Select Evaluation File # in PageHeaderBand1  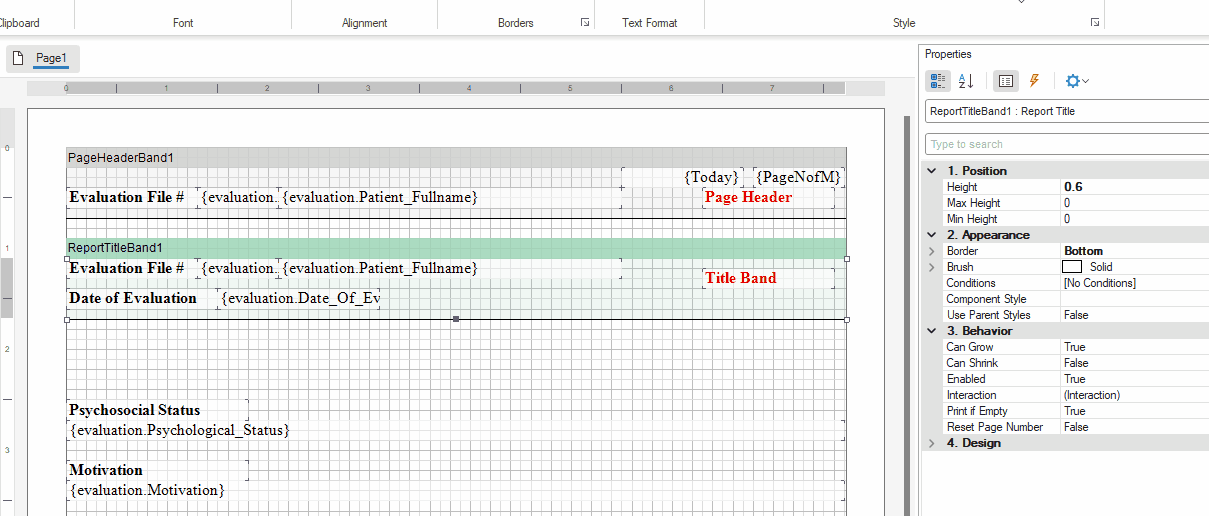pos(127,197)
